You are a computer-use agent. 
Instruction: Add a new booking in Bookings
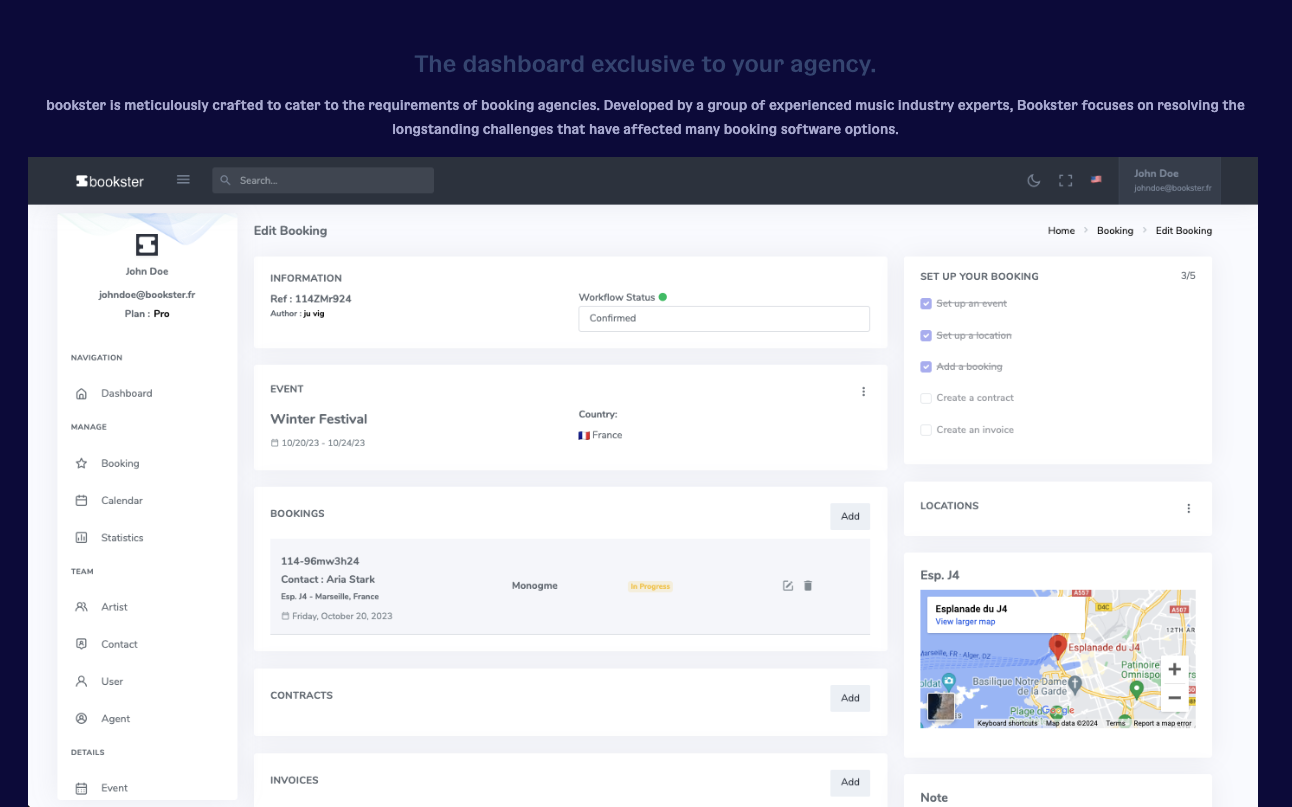[850, 516]
